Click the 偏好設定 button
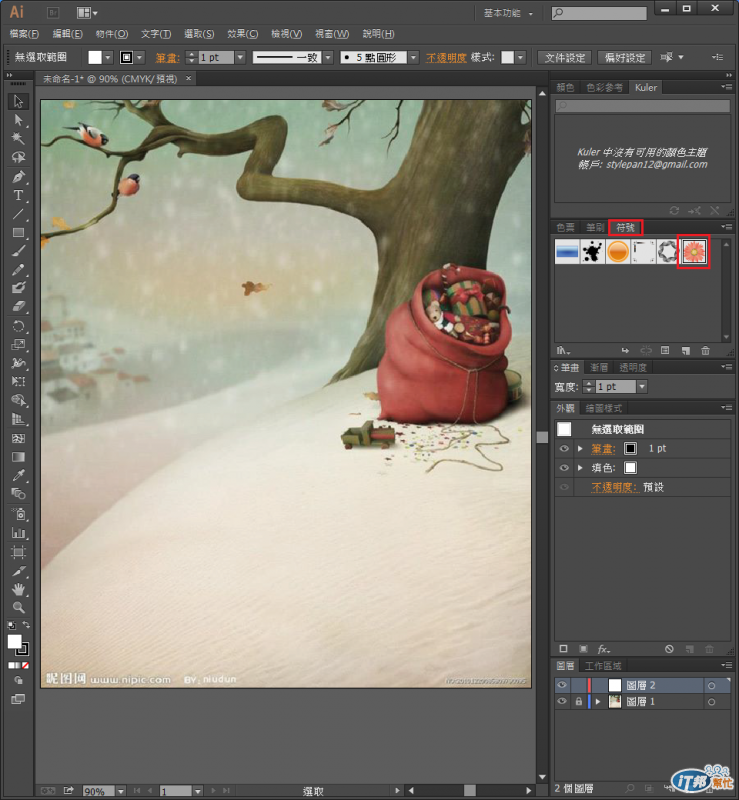 click(625, 58)
